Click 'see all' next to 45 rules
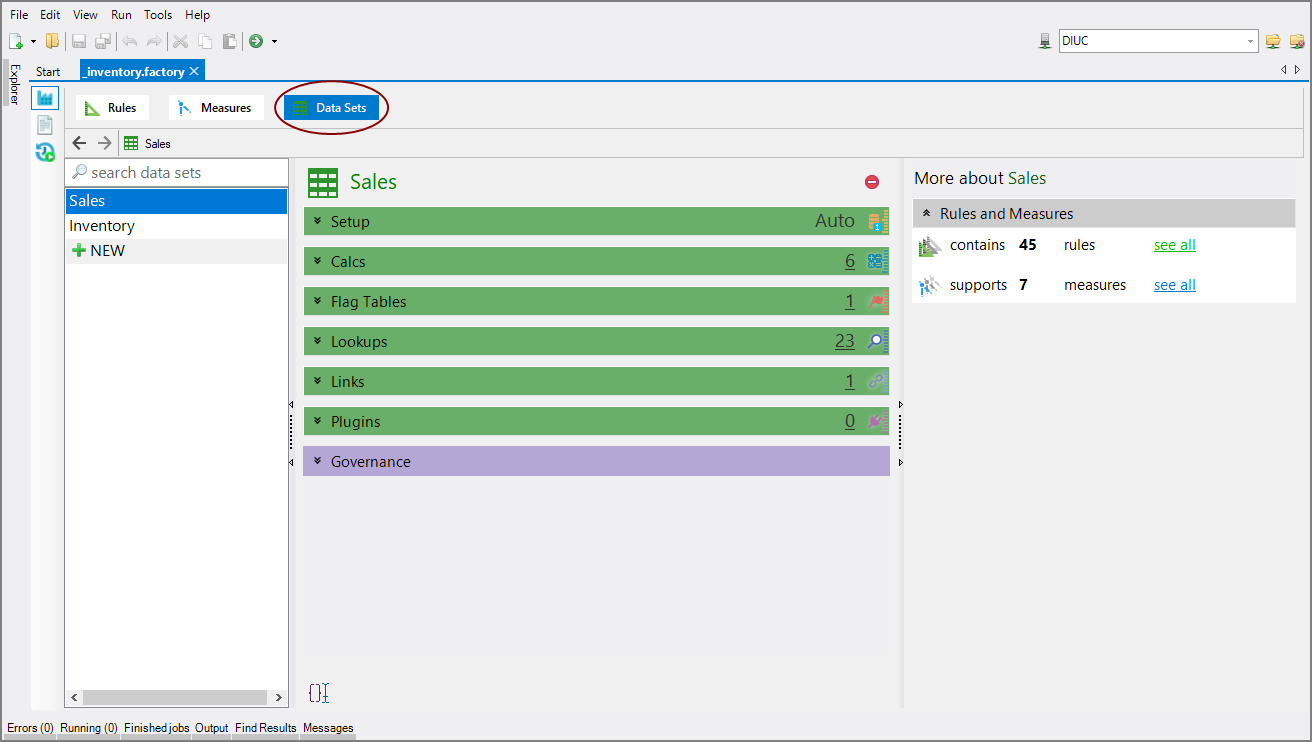This screenshot has height=742, width=1312. point(1174,244)
